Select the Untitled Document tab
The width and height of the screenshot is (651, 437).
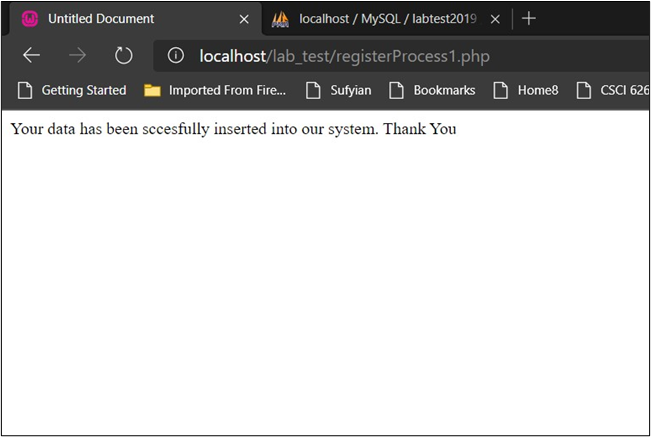135,19
